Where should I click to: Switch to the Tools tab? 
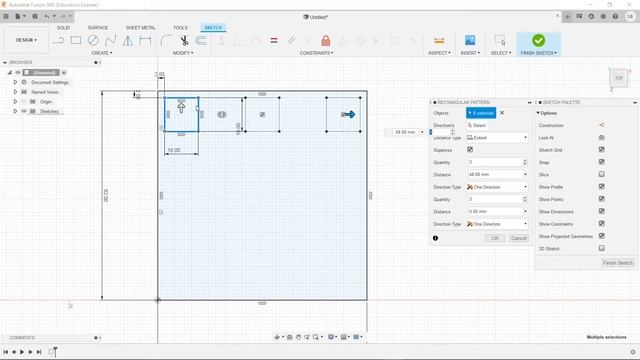pyautogui.click(x=180, y=28)
